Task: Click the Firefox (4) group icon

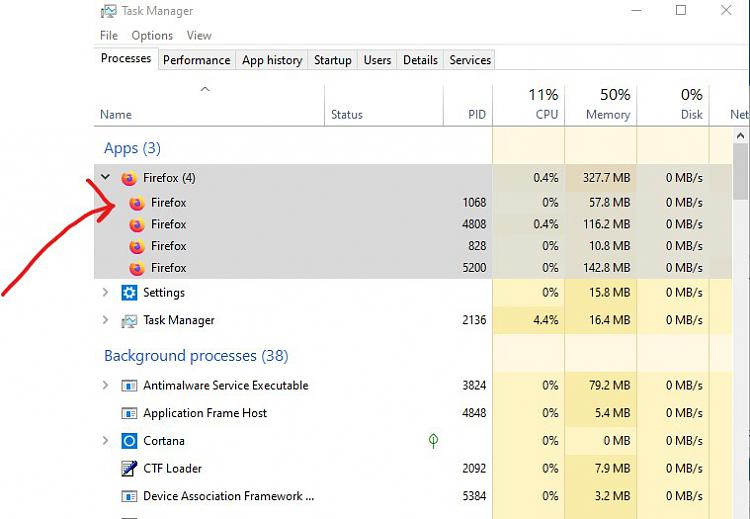Action: (x=129, y=178)
